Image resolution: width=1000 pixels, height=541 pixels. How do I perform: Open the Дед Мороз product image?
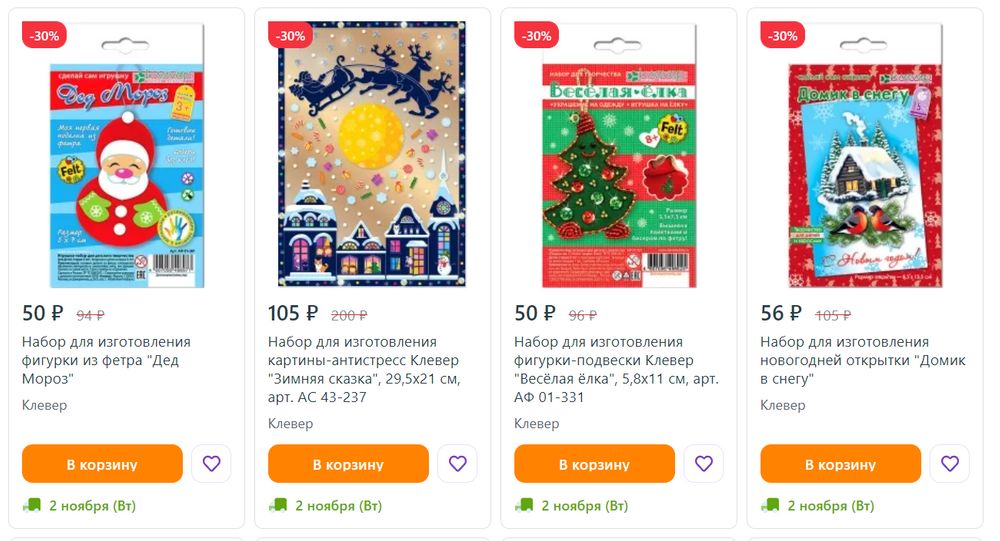coord(127,155)
